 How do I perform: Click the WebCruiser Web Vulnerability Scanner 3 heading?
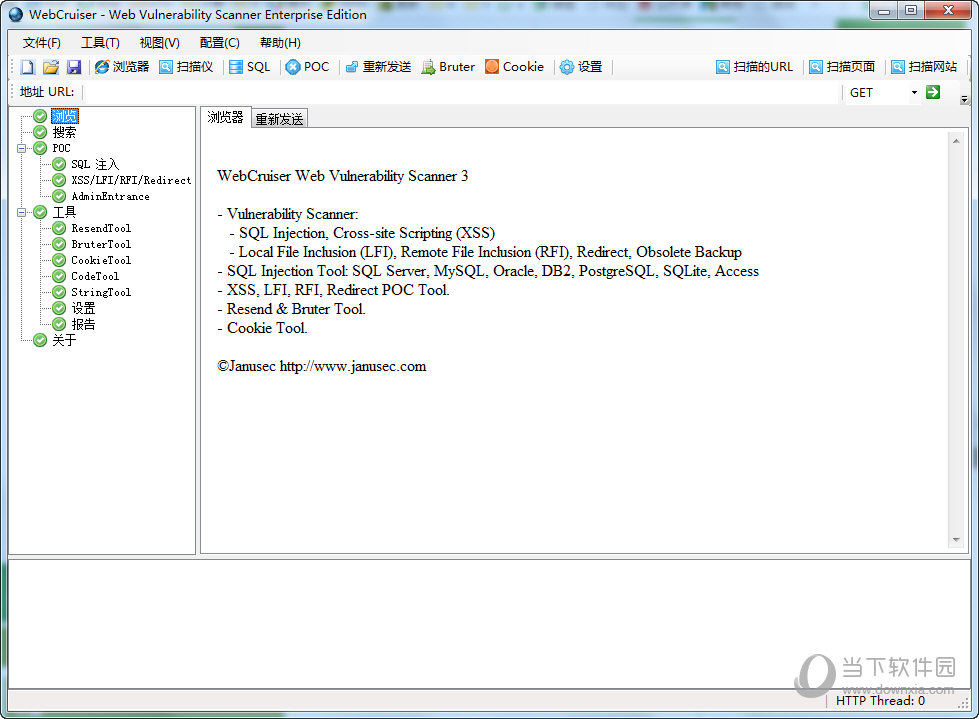pyautogui.click(x=343, y=176)
